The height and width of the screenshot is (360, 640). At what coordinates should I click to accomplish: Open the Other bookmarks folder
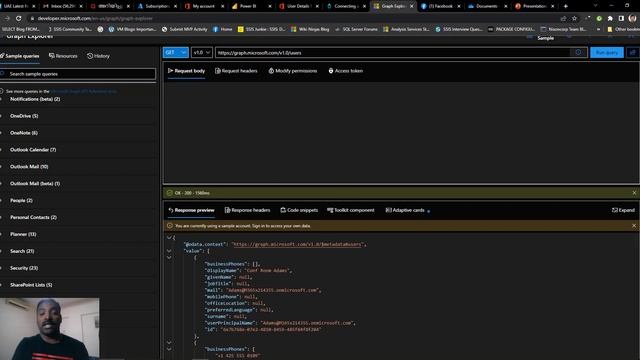(x=623, y=29)
